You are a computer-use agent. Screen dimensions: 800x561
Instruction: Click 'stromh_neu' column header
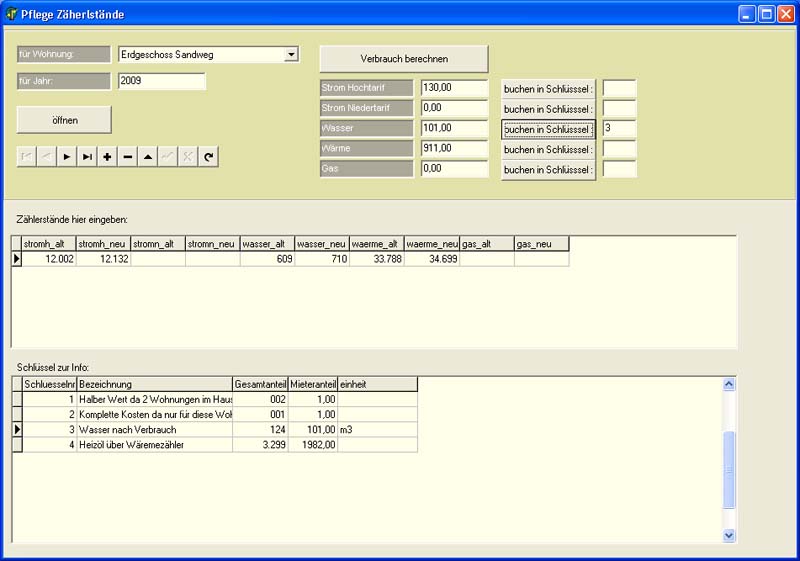(104, 244)
